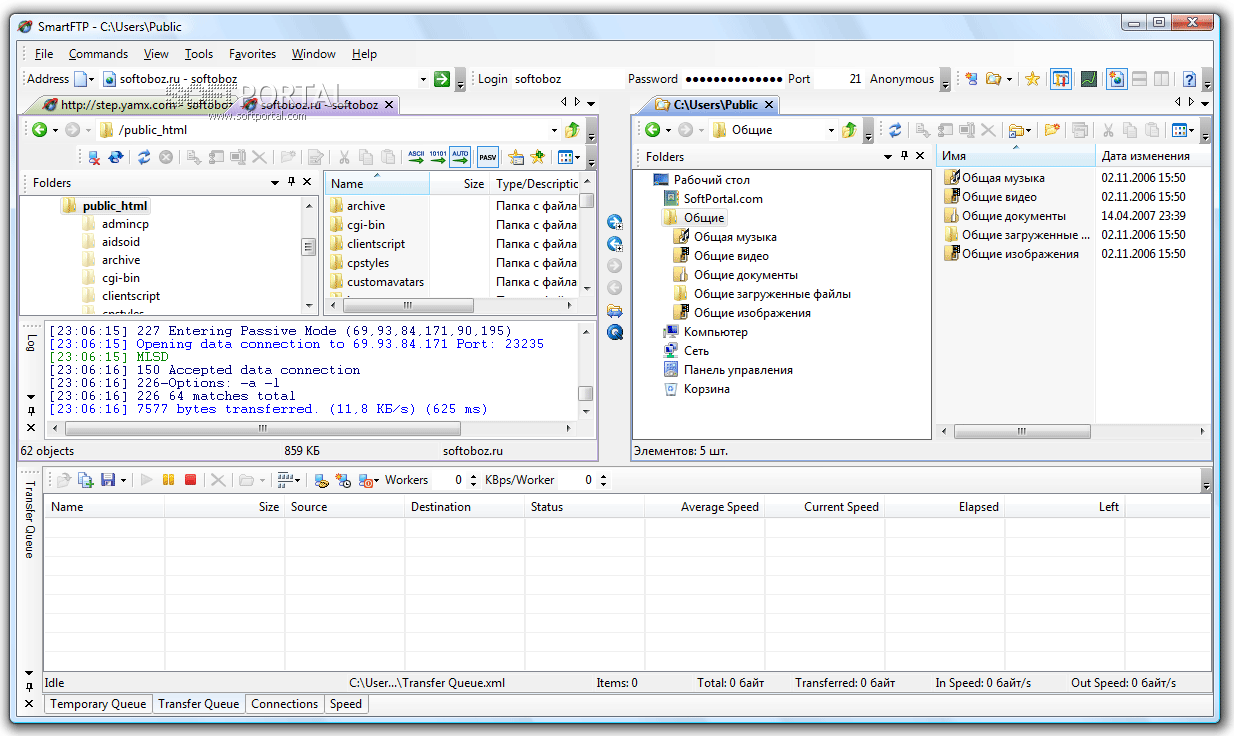Stop the transfer queue with the red button

tap(190, 480)
